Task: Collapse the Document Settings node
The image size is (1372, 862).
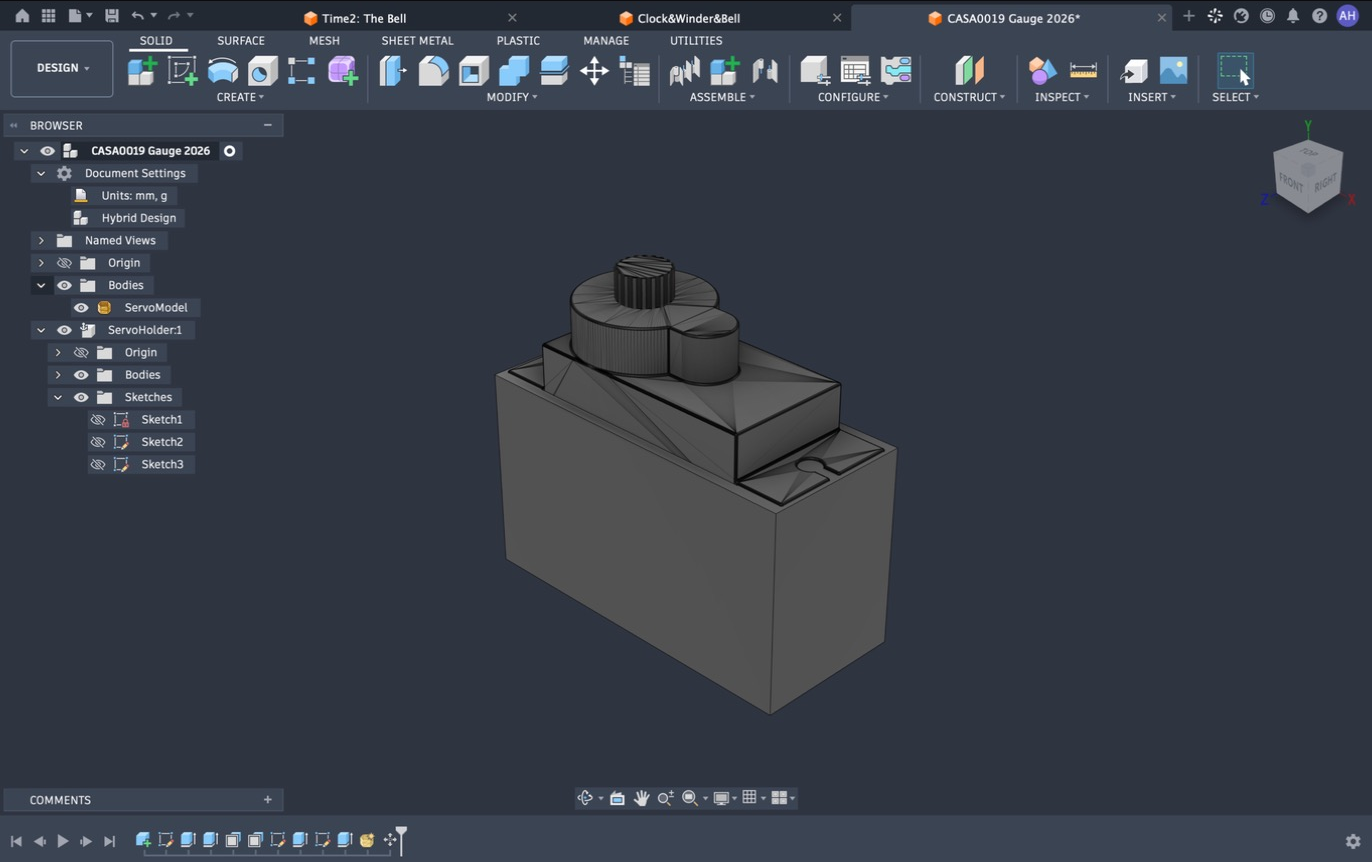Action: 41,173
